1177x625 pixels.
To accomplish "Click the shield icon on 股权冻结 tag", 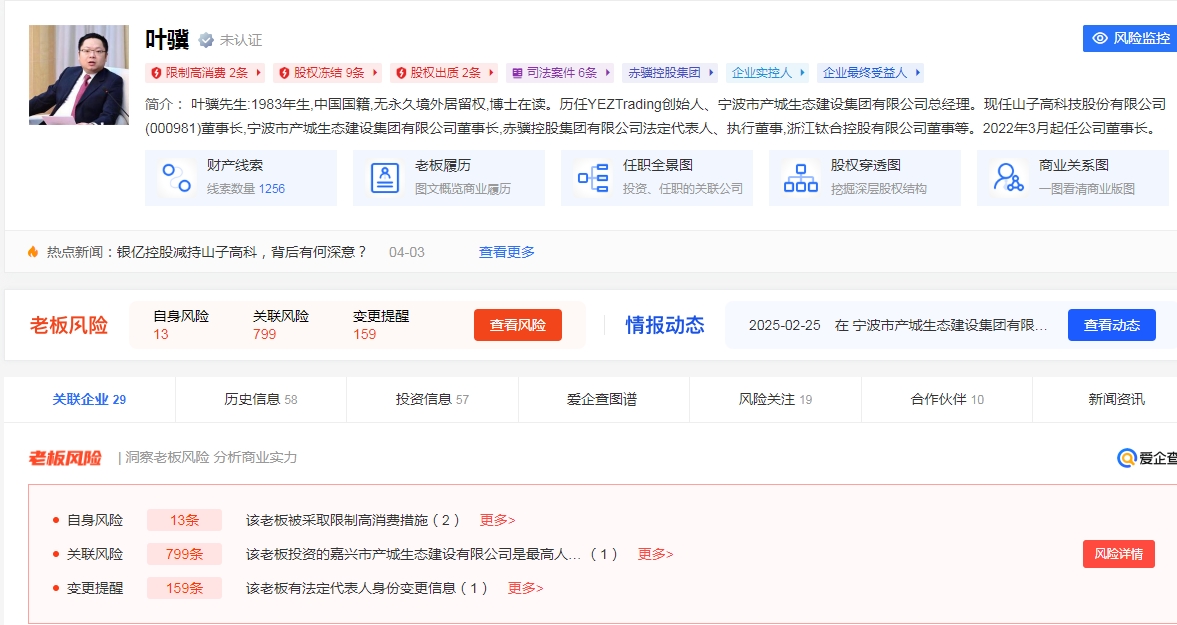I will tap(284, 73).
